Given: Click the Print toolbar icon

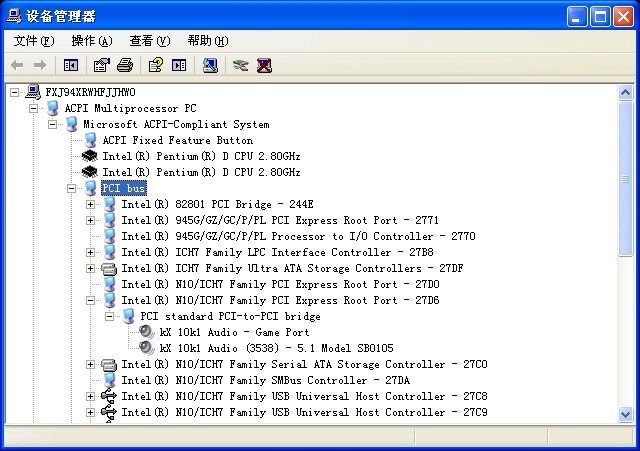Looking at the screenshot, I should [125, 65].
